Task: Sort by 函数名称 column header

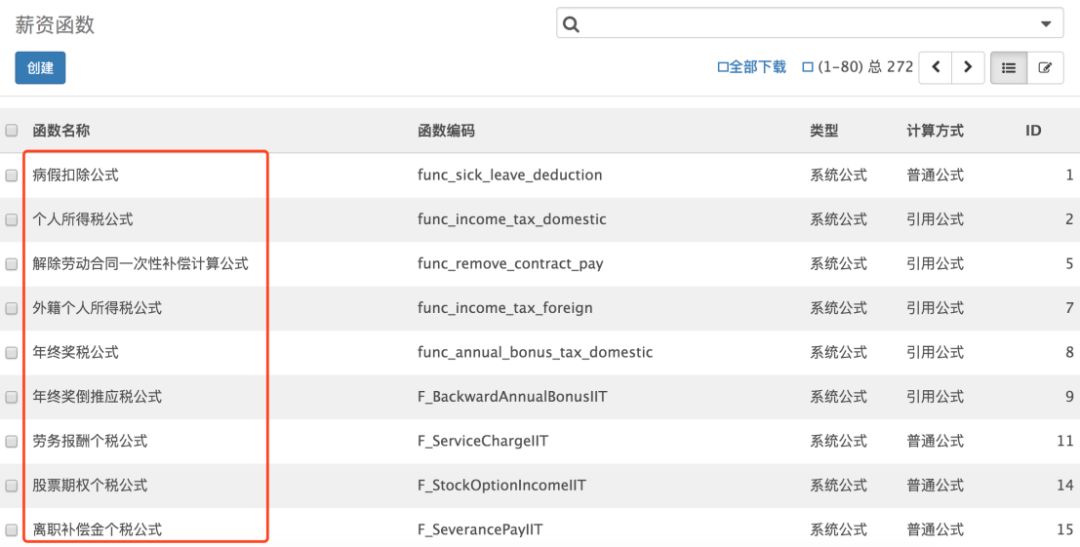Action: (x=61, y=131)
